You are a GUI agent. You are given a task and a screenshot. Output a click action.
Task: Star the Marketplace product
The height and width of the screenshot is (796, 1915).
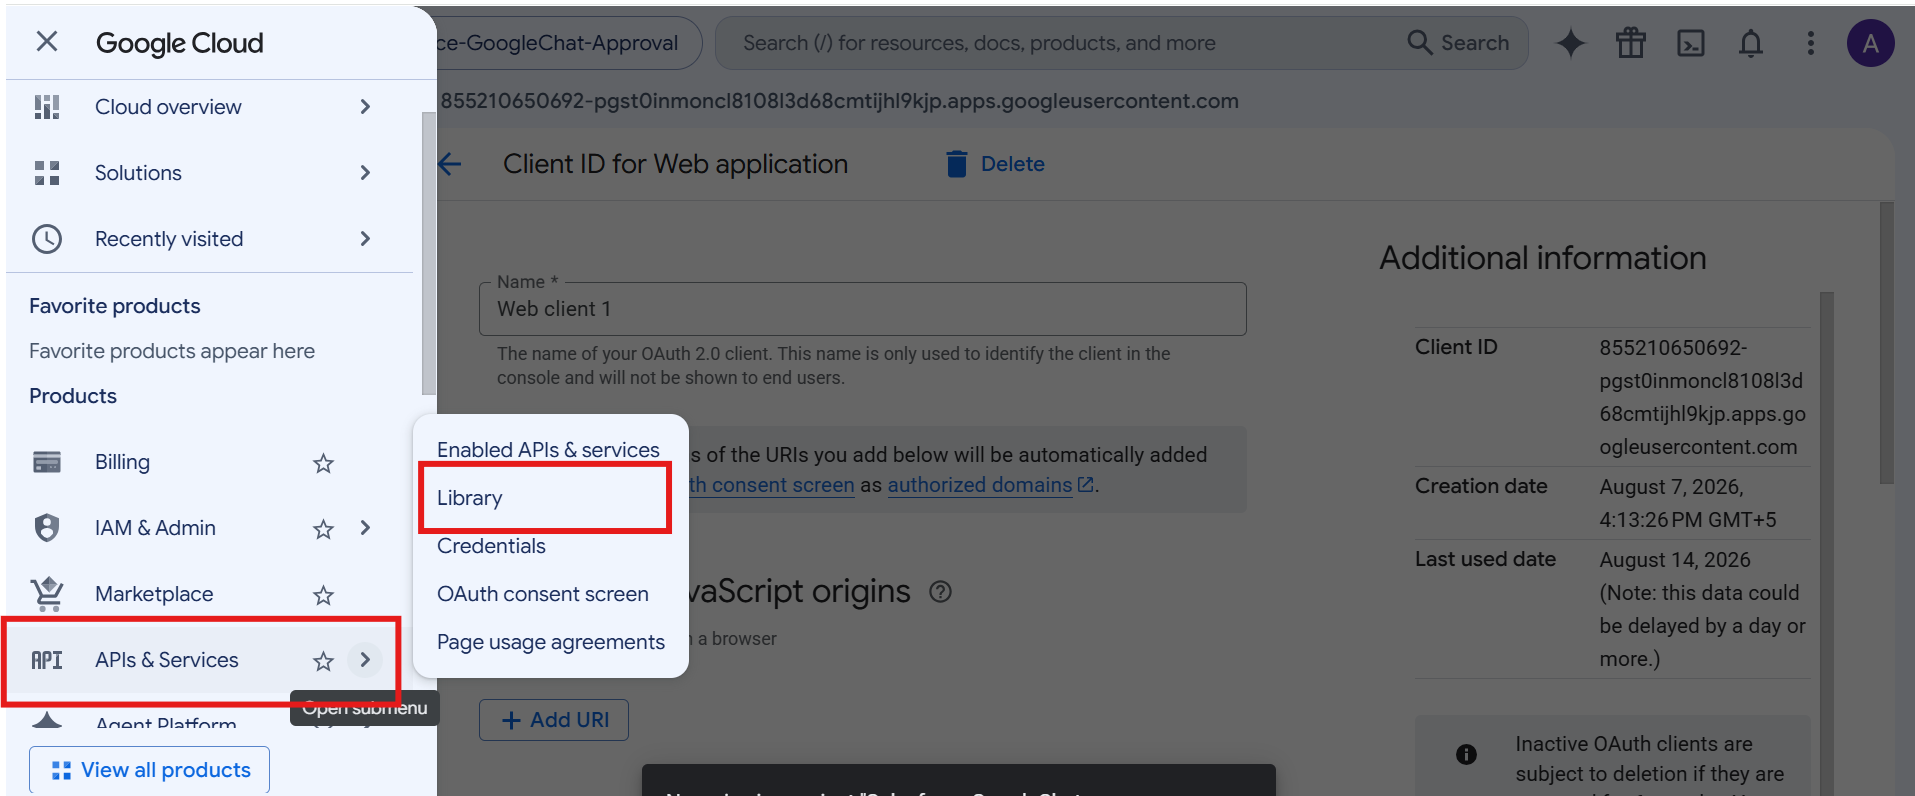[323, 595]
